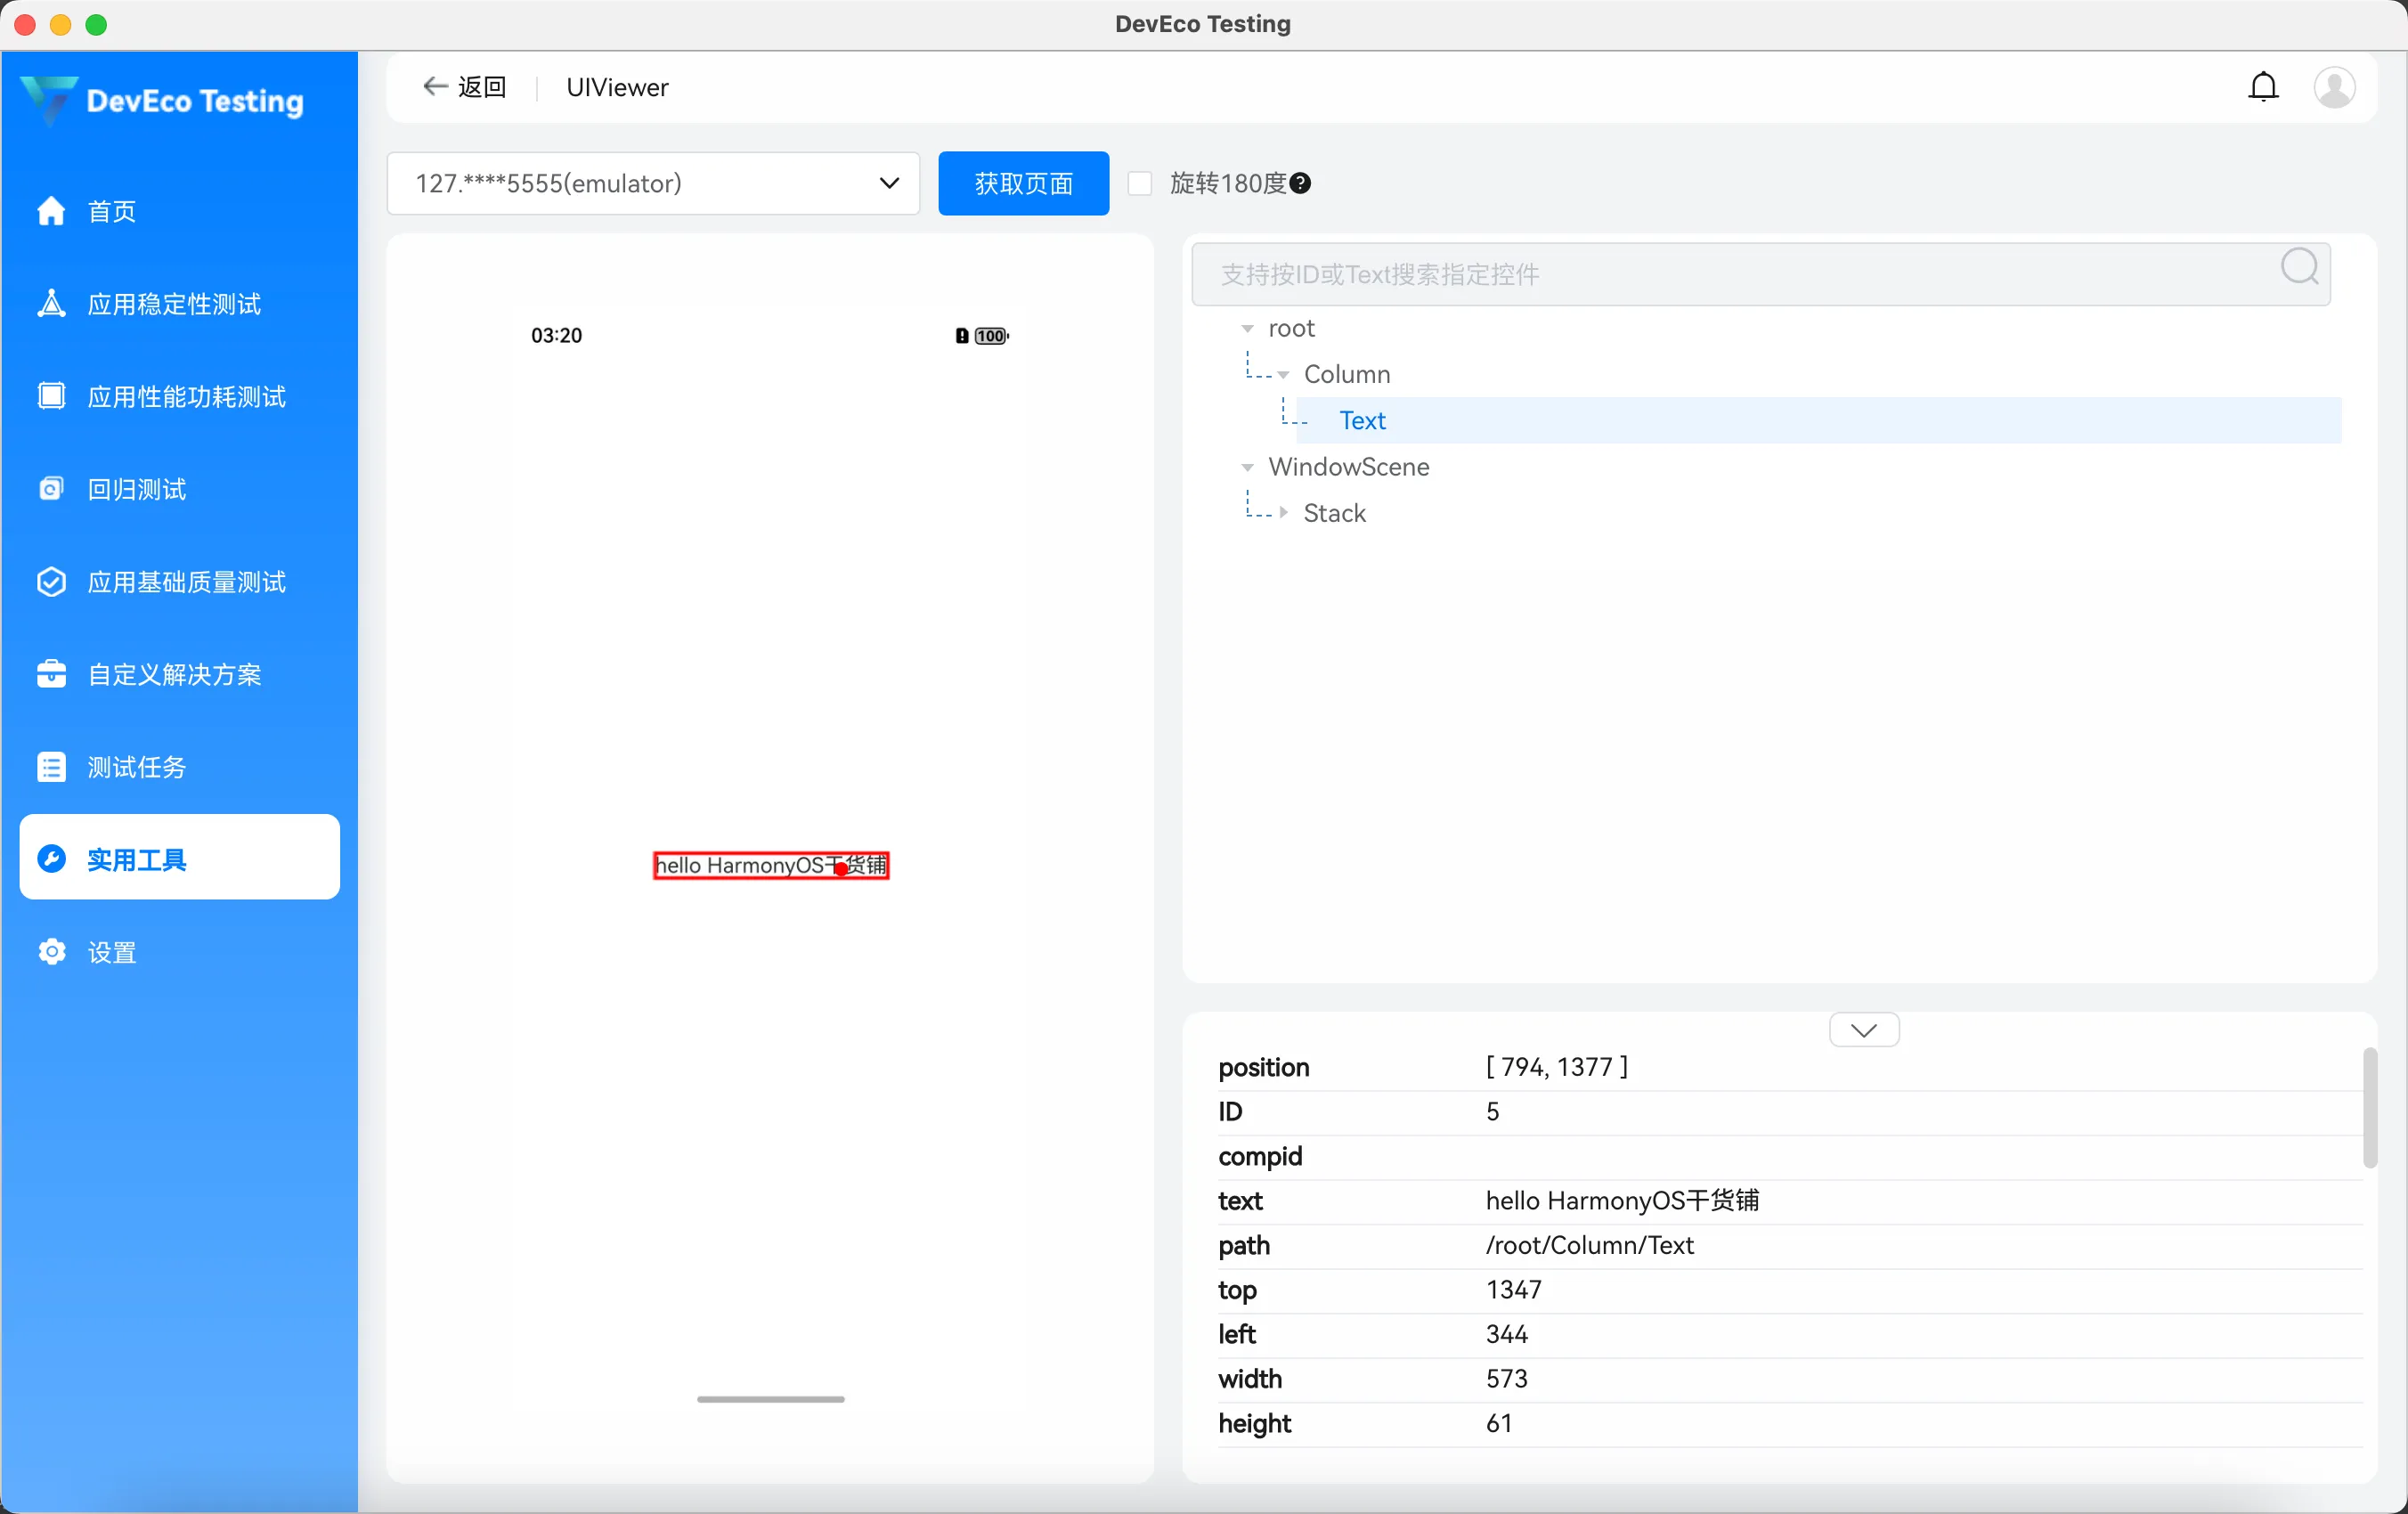
Task: Click the search magnifier icon
Action: [x=2299, y=267]
